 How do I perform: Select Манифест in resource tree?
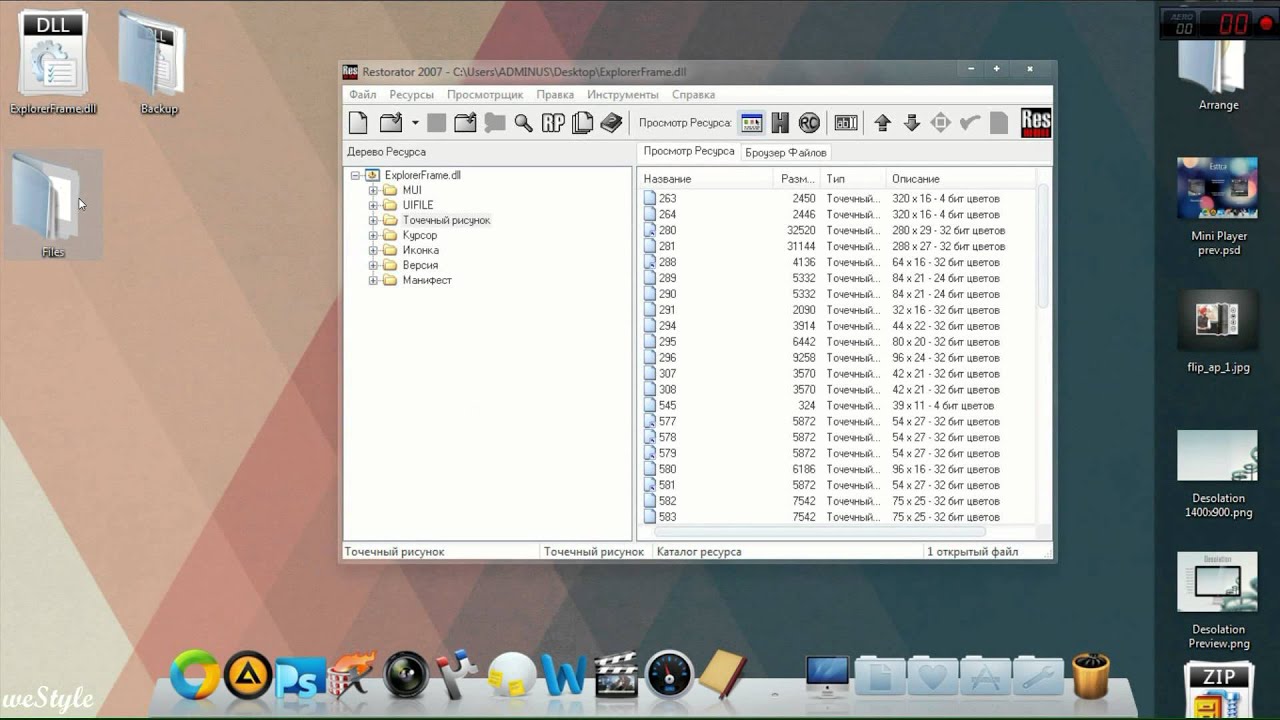tap(427, 280)
